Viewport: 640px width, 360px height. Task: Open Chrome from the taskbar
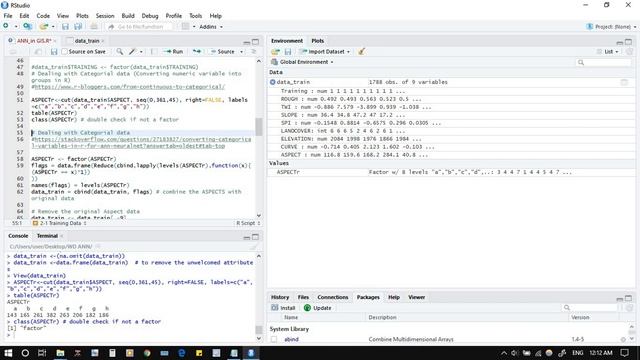pyautogui.click(x=147, y=353)
